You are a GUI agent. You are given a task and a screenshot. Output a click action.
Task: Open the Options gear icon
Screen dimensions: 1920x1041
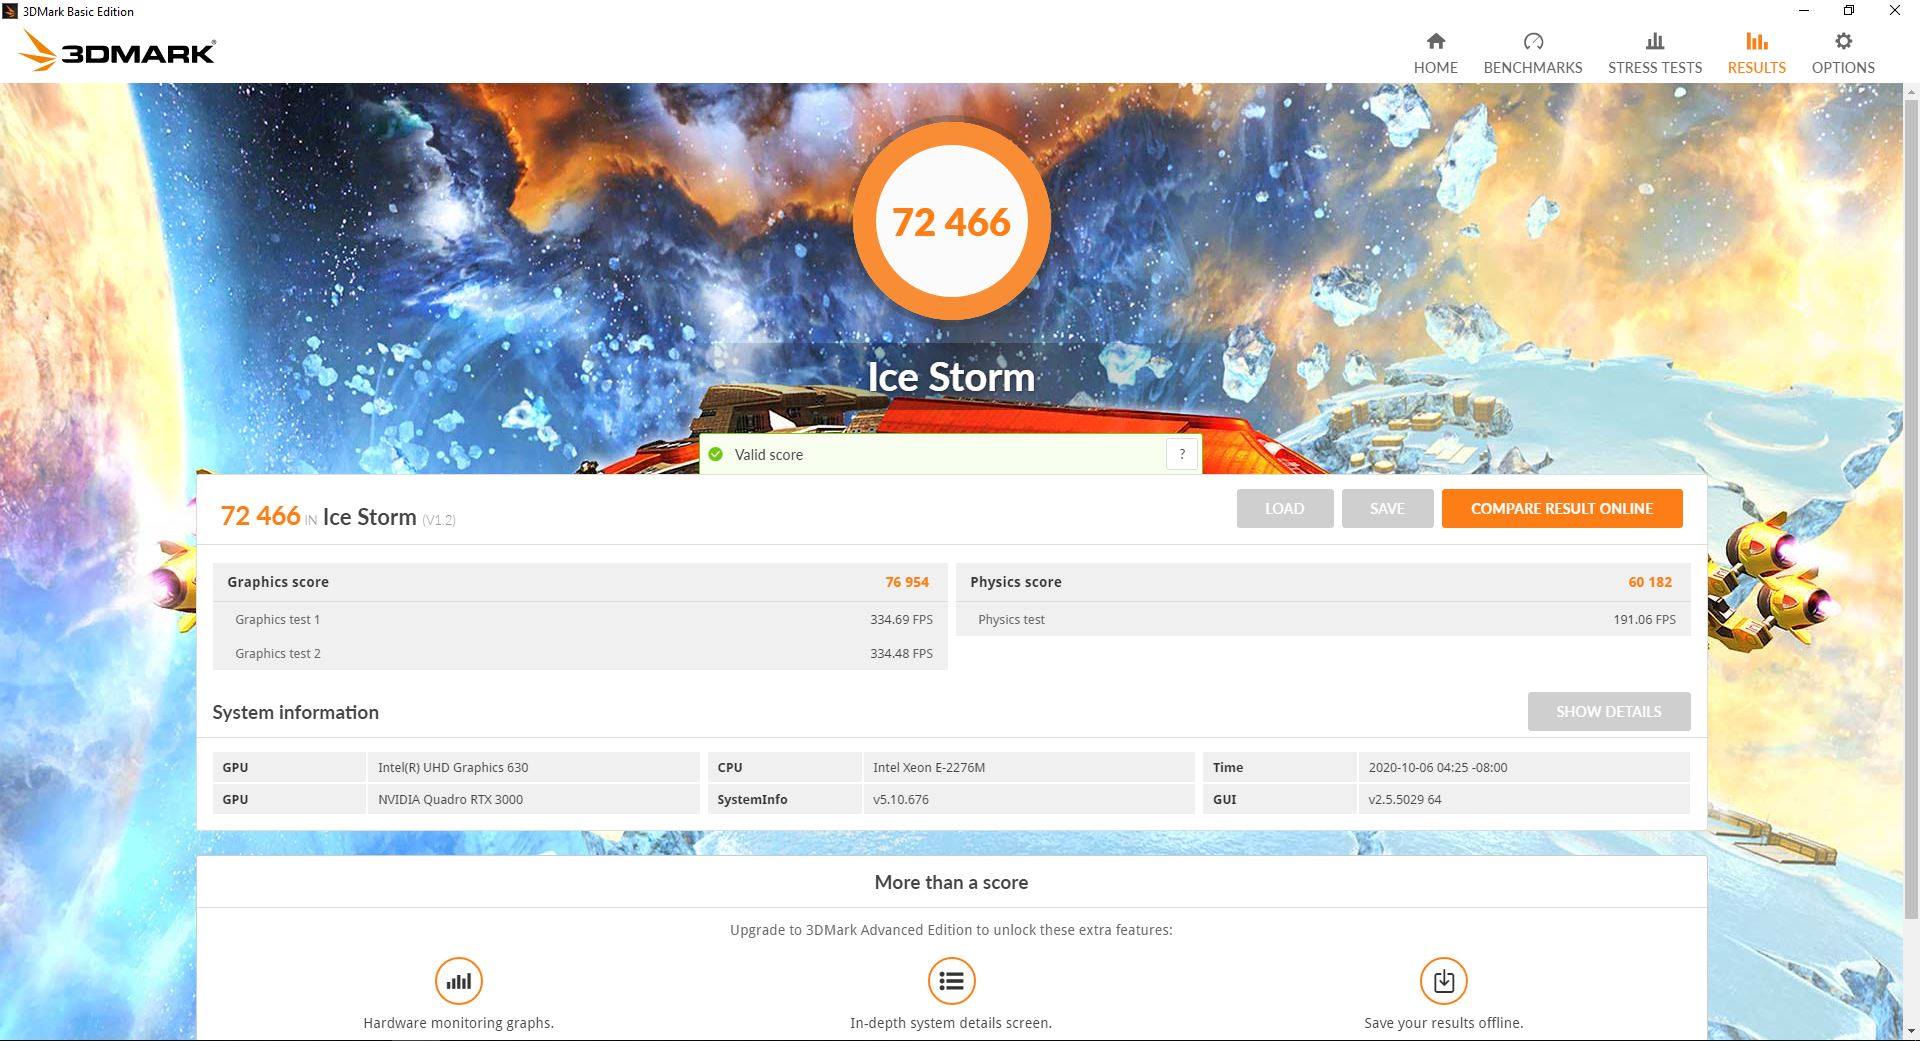point(1843,41)
